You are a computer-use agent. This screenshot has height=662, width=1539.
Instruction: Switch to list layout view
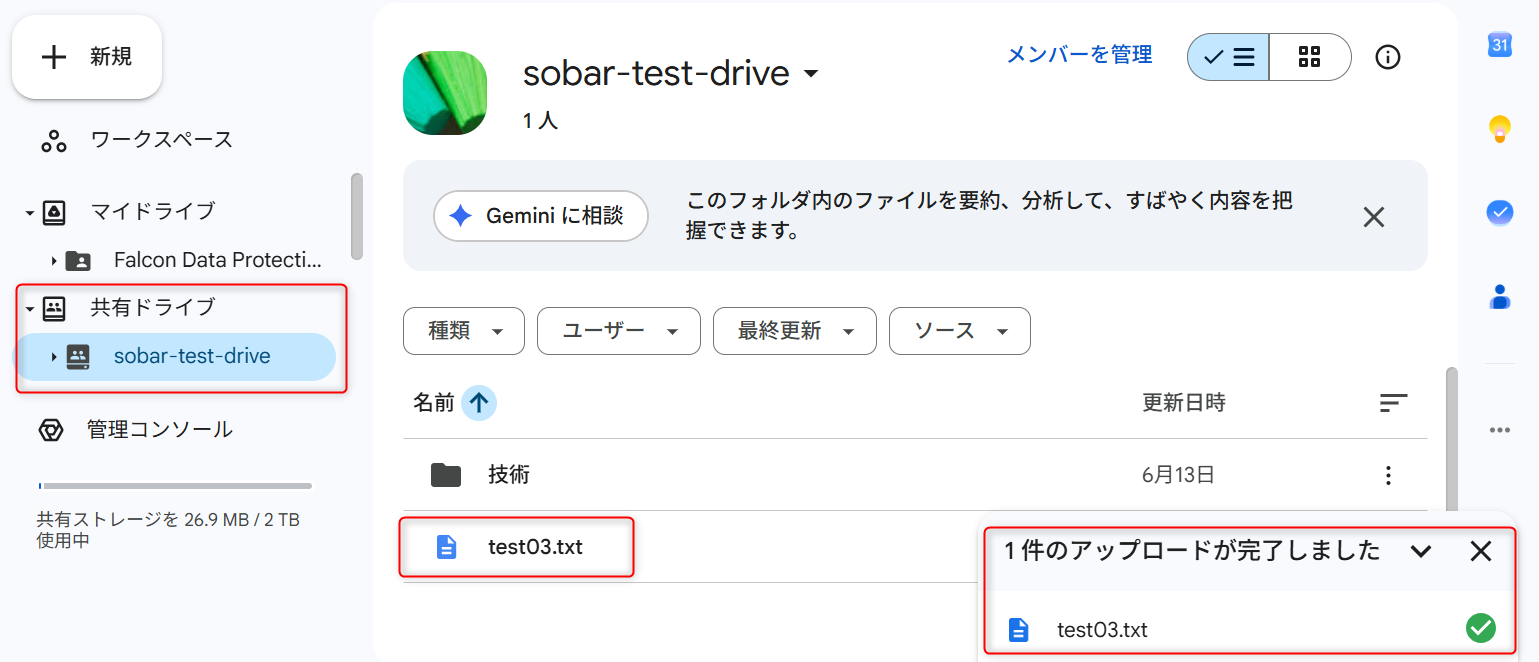(x=1228, y=57)
